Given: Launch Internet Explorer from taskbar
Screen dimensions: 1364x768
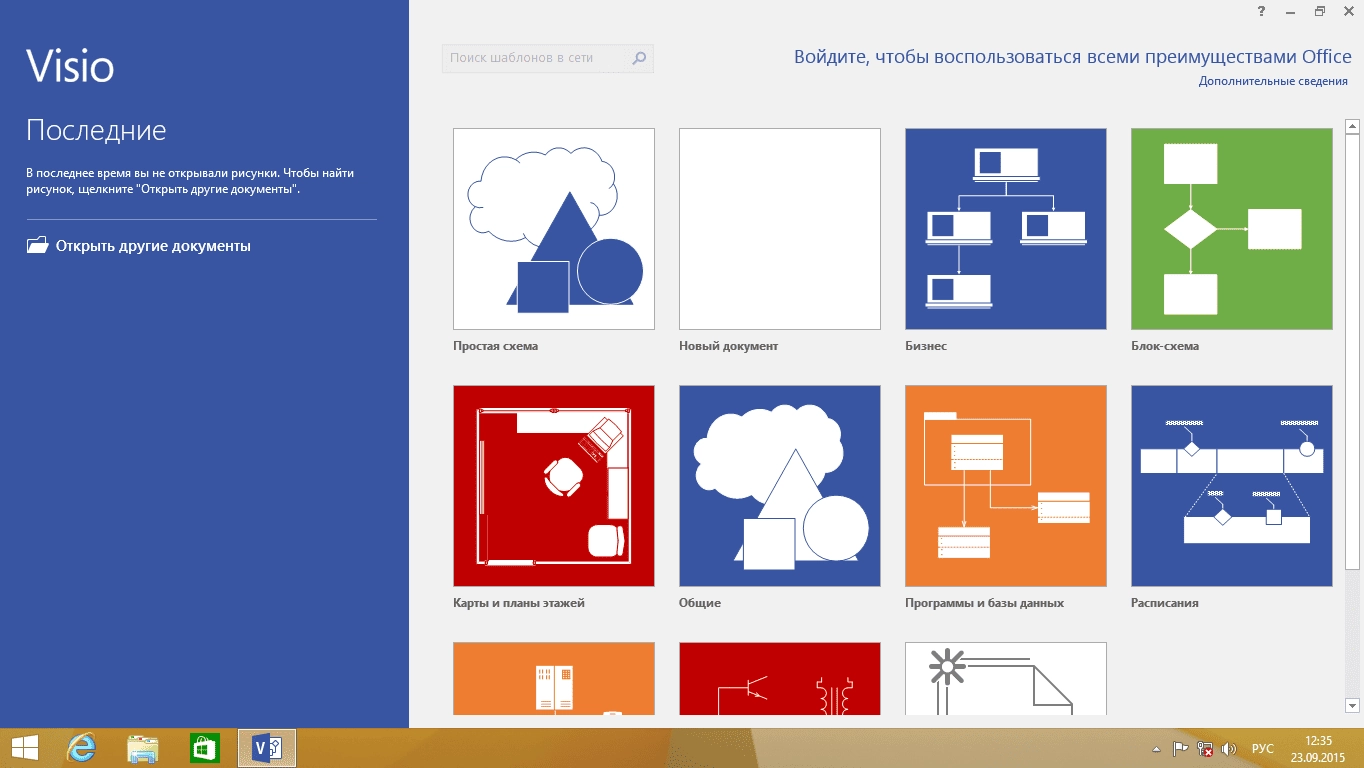Looking at the screenshot, I should point(82,748).
